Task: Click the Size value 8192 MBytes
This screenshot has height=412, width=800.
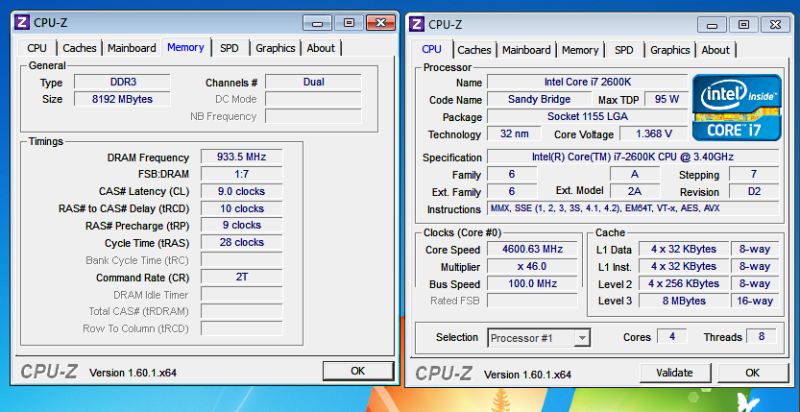Action: pos(122,98)
